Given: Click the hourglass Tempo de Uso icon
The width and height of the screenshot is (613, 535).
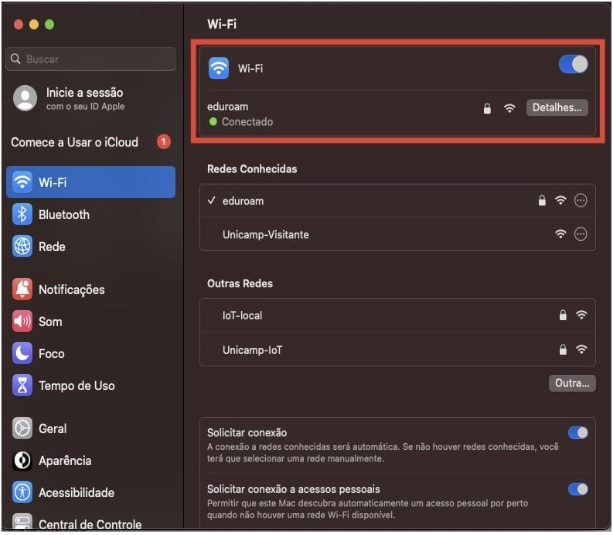Looking at the screenshot, I should point(22,386).
